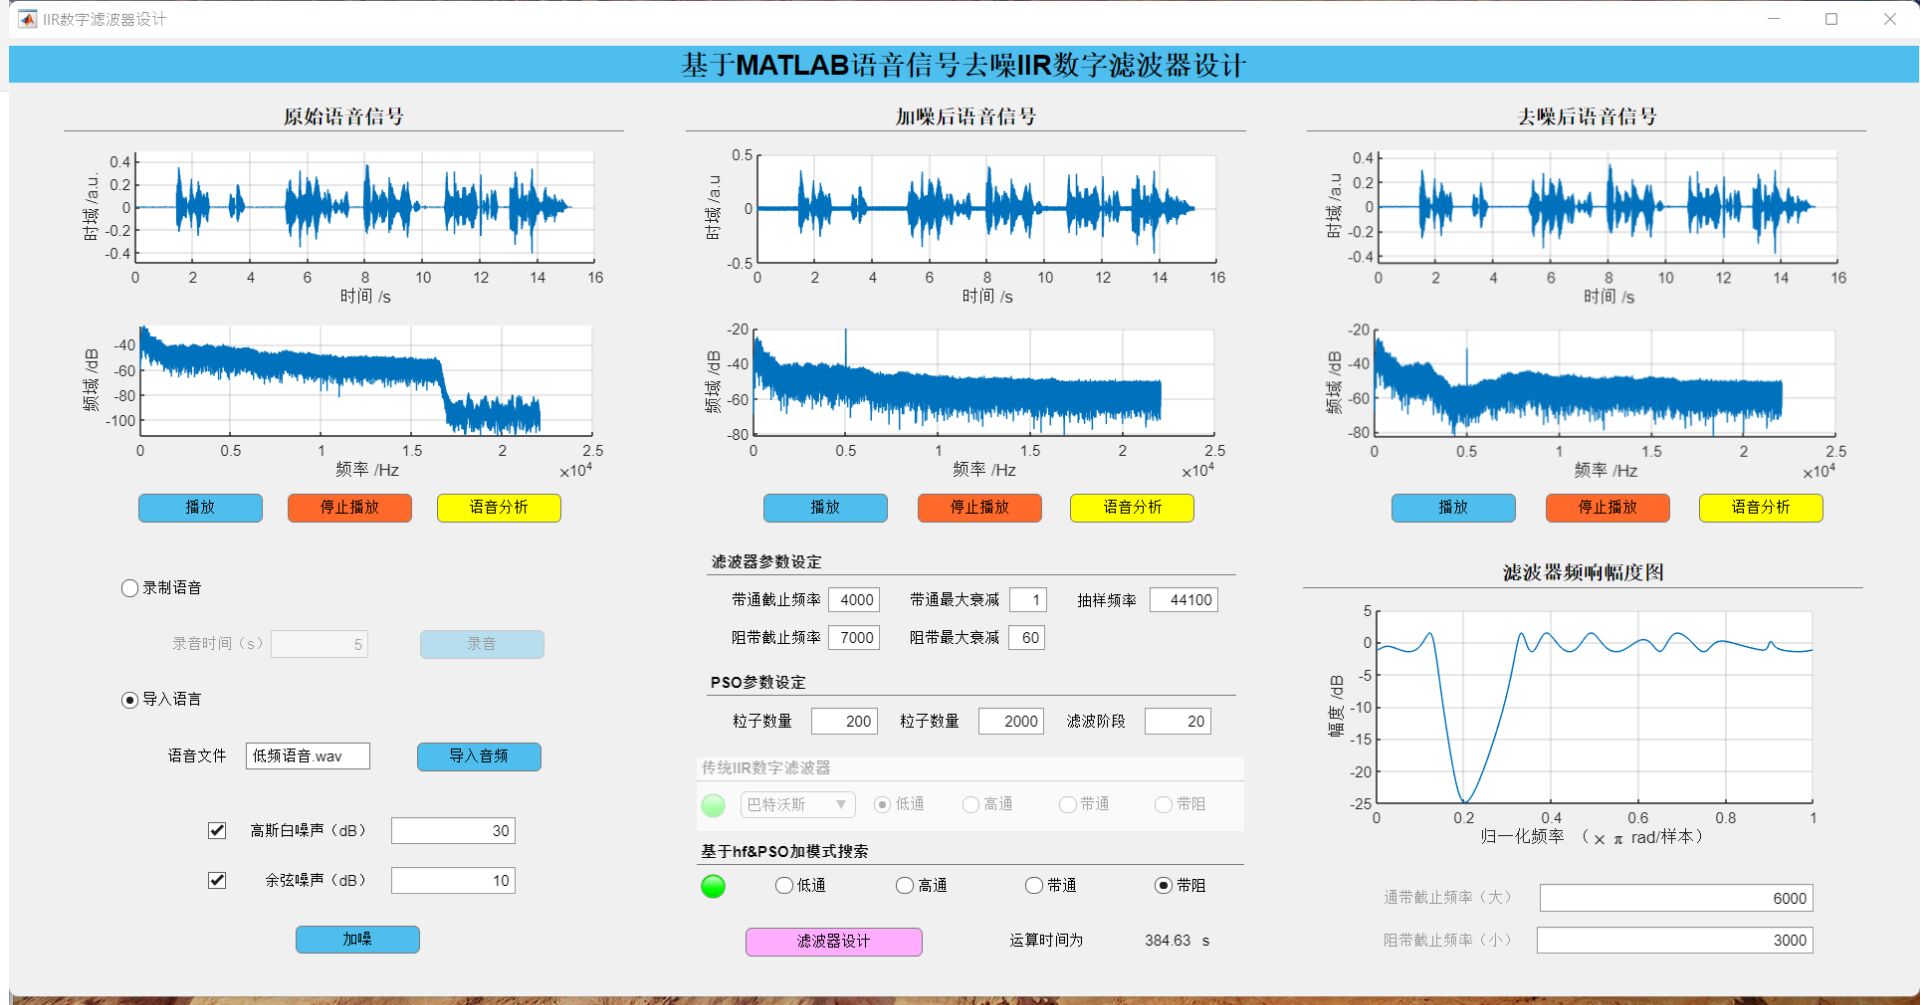Minimize the IIR数字滤波器设计 window
The width and height of the screenshot is (1920, 1005).
click(x=1774, y=19)
